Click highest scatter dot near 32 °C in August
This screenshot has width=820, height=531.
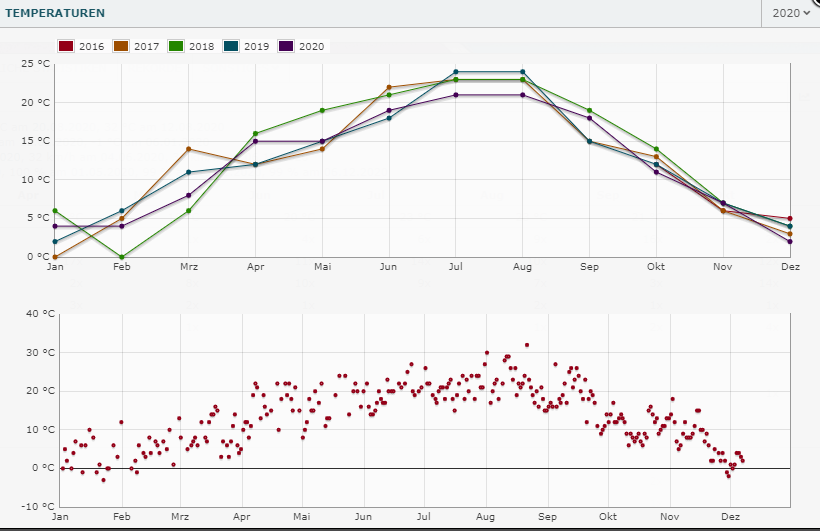[x=527, y=345]
